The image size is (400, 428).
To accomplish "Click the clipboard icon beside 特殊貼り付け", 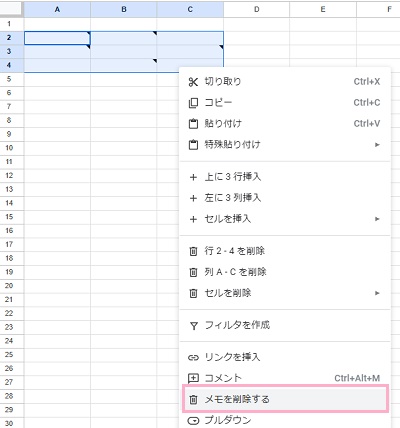I will click(193, 145).
